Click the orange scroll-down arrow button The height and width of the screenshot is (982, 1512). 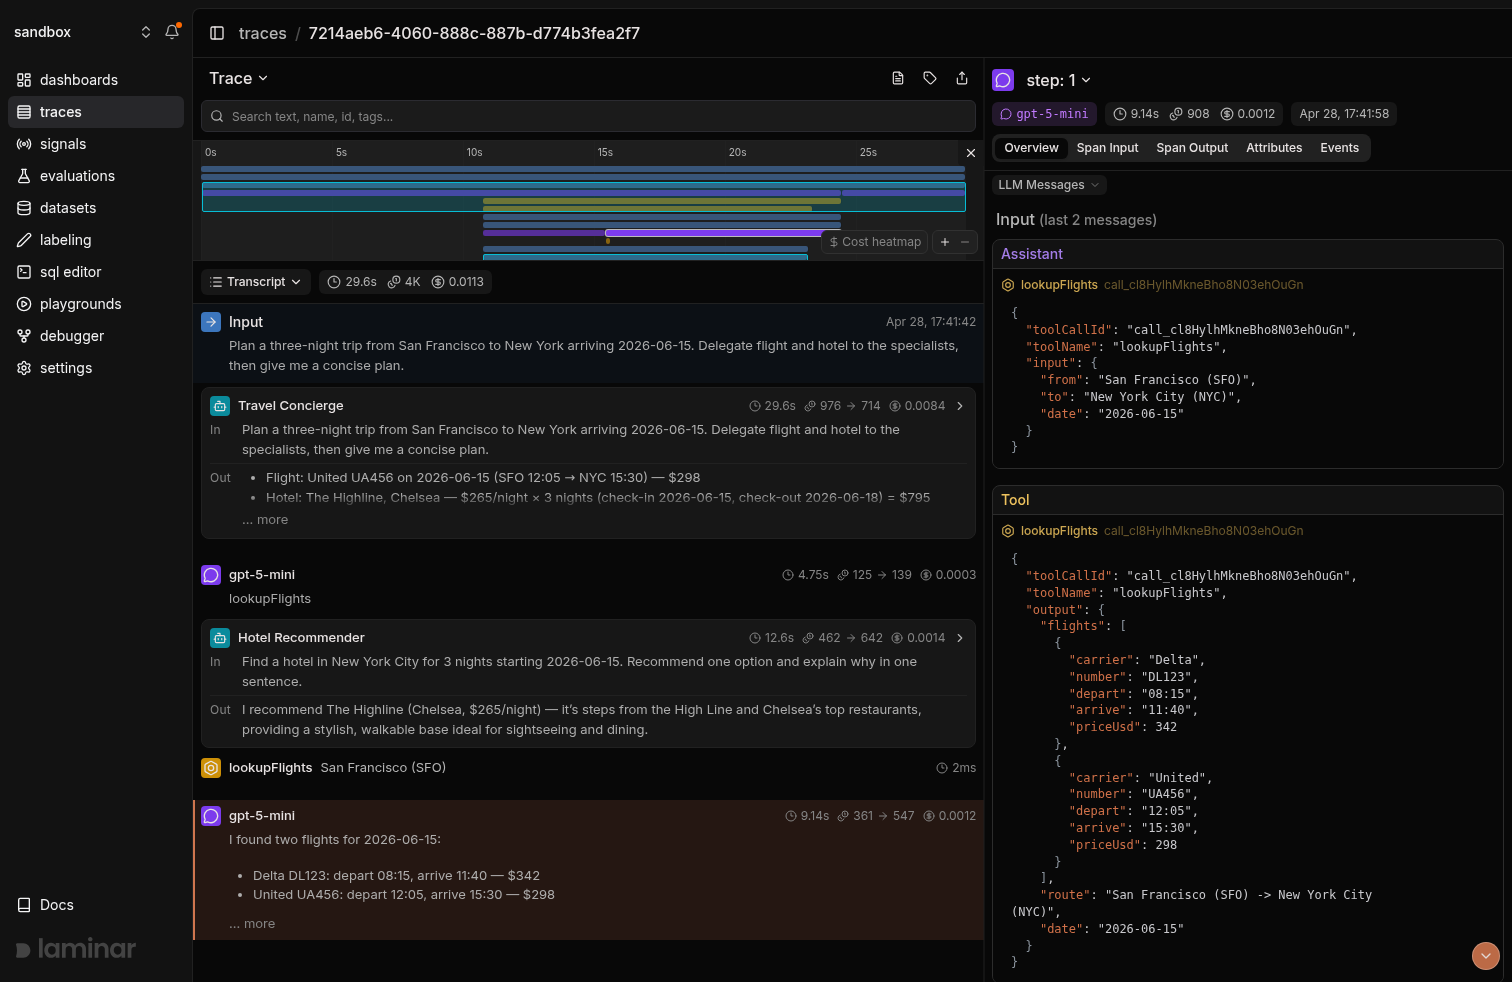[1486, 956]
